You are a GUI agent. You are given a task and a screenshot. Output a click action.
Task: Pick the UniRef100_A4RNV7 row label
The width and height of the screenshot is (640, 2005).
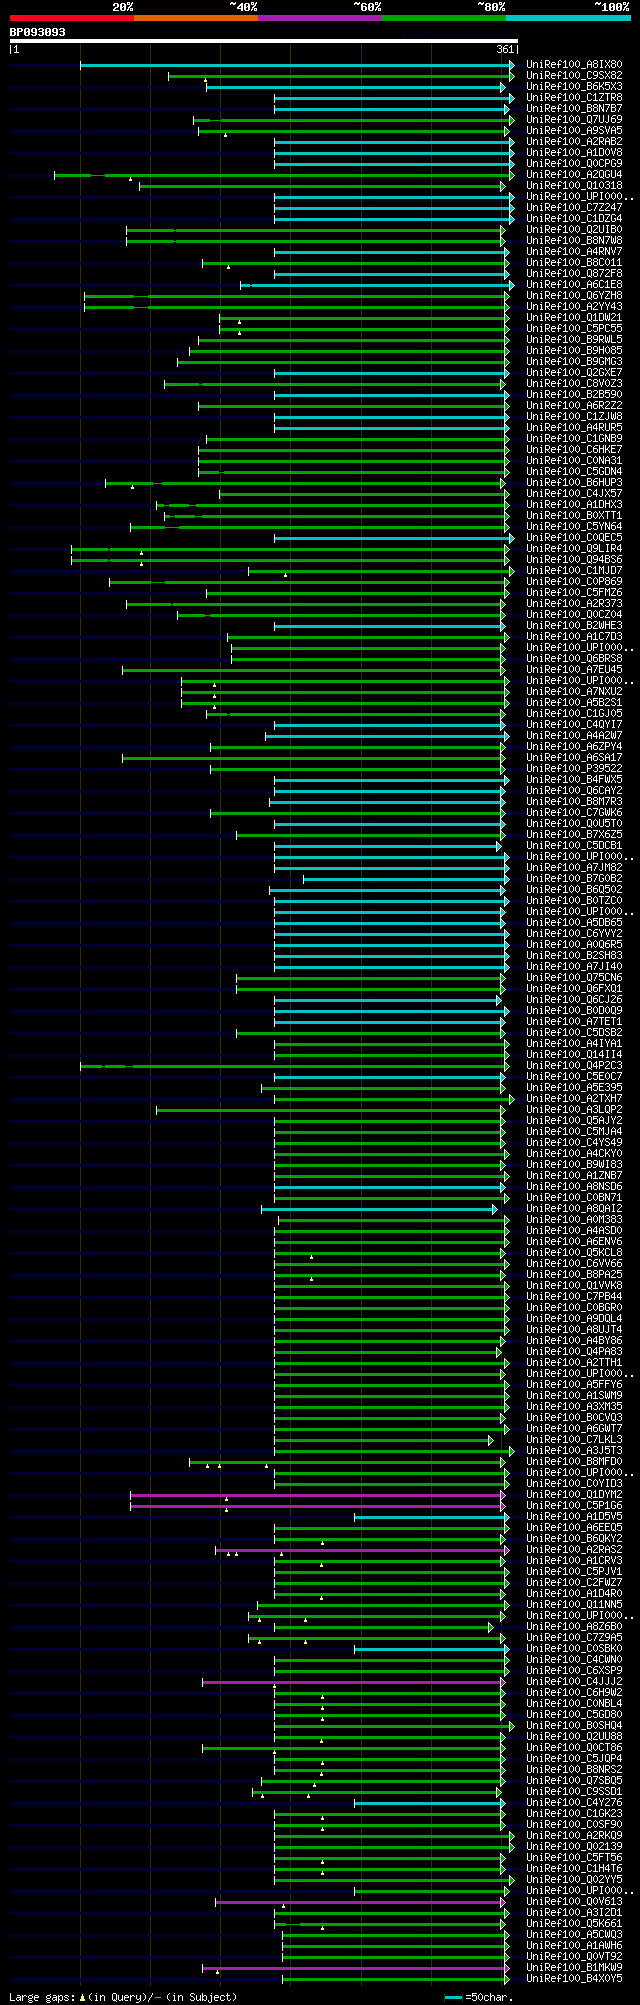click(x=574, y=252)
